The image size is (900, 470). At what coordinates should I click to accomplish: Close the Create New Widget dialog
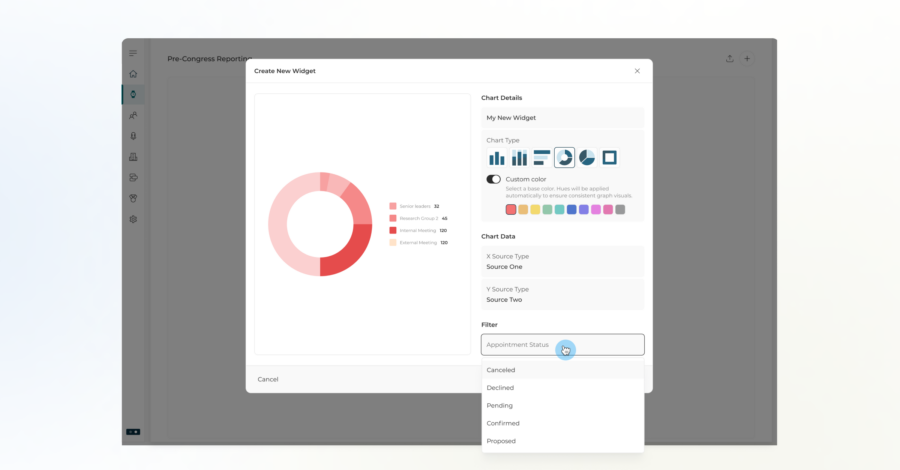point(637,71)
